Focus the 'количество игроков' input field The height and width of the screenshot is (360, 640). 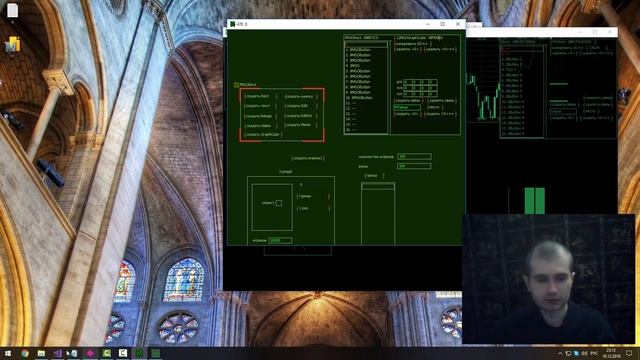(414, 156)
